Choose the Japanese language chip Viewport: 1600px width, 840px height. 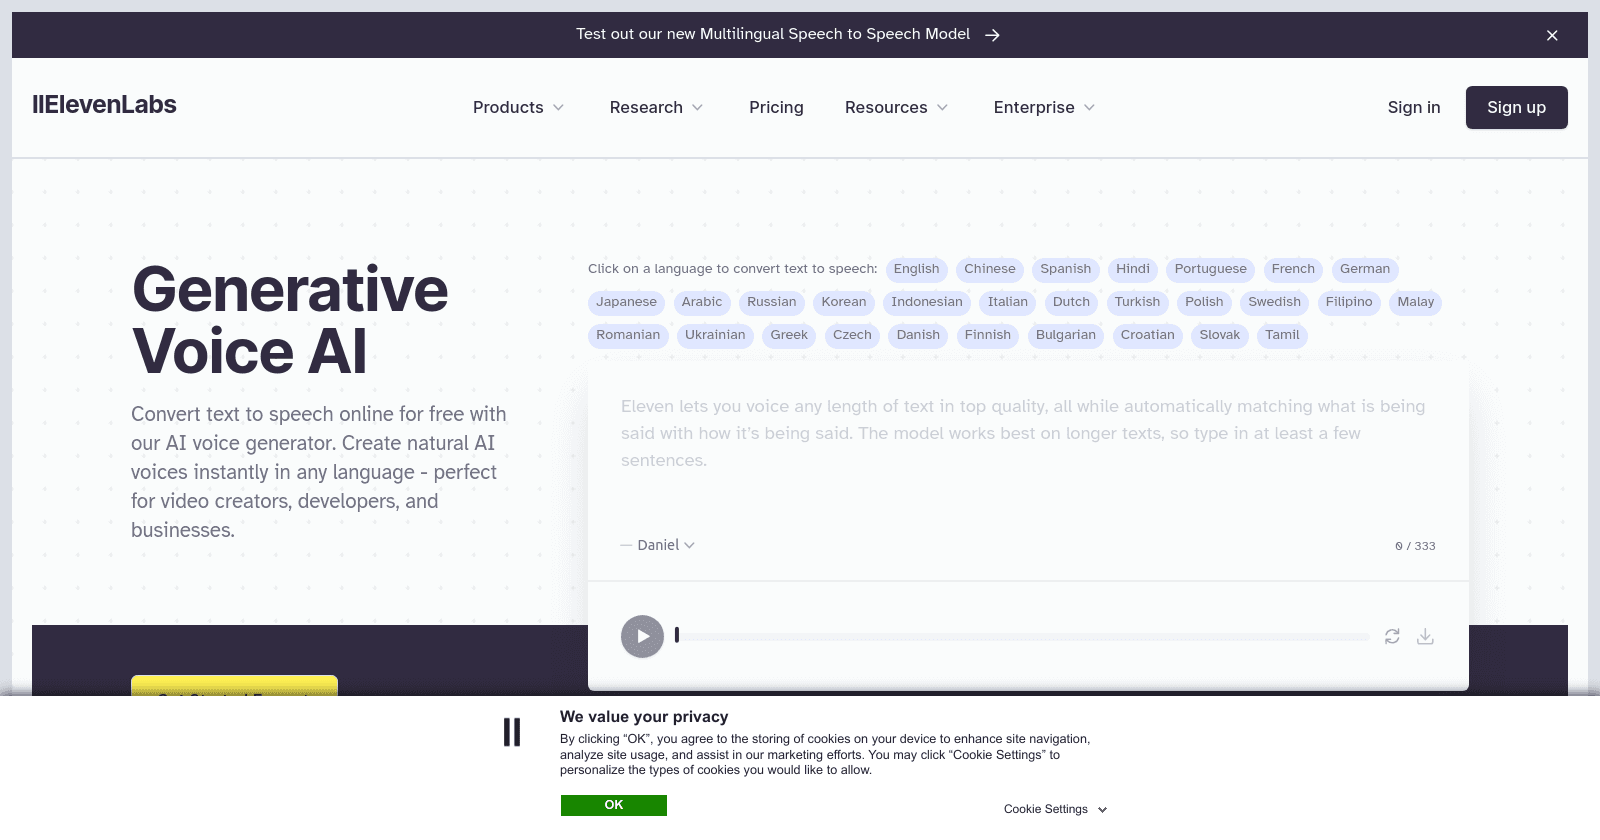tap(627, 302)
